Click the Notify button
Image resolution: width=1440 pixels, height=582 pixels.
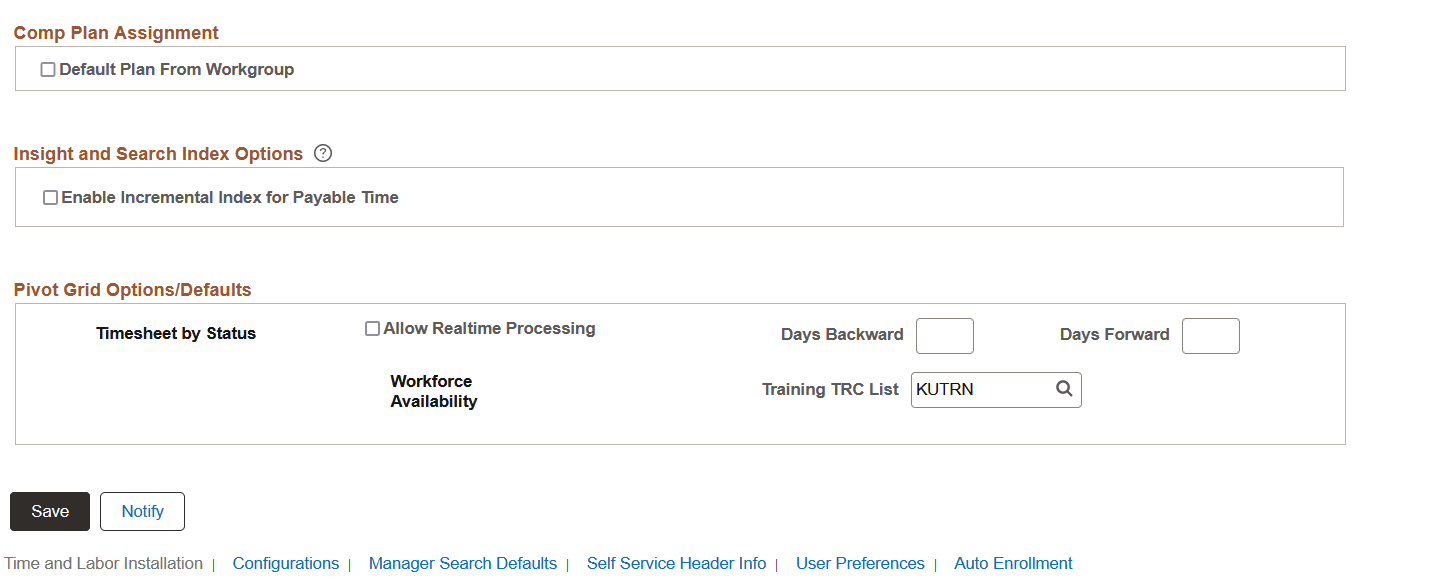tap(142, 511)
